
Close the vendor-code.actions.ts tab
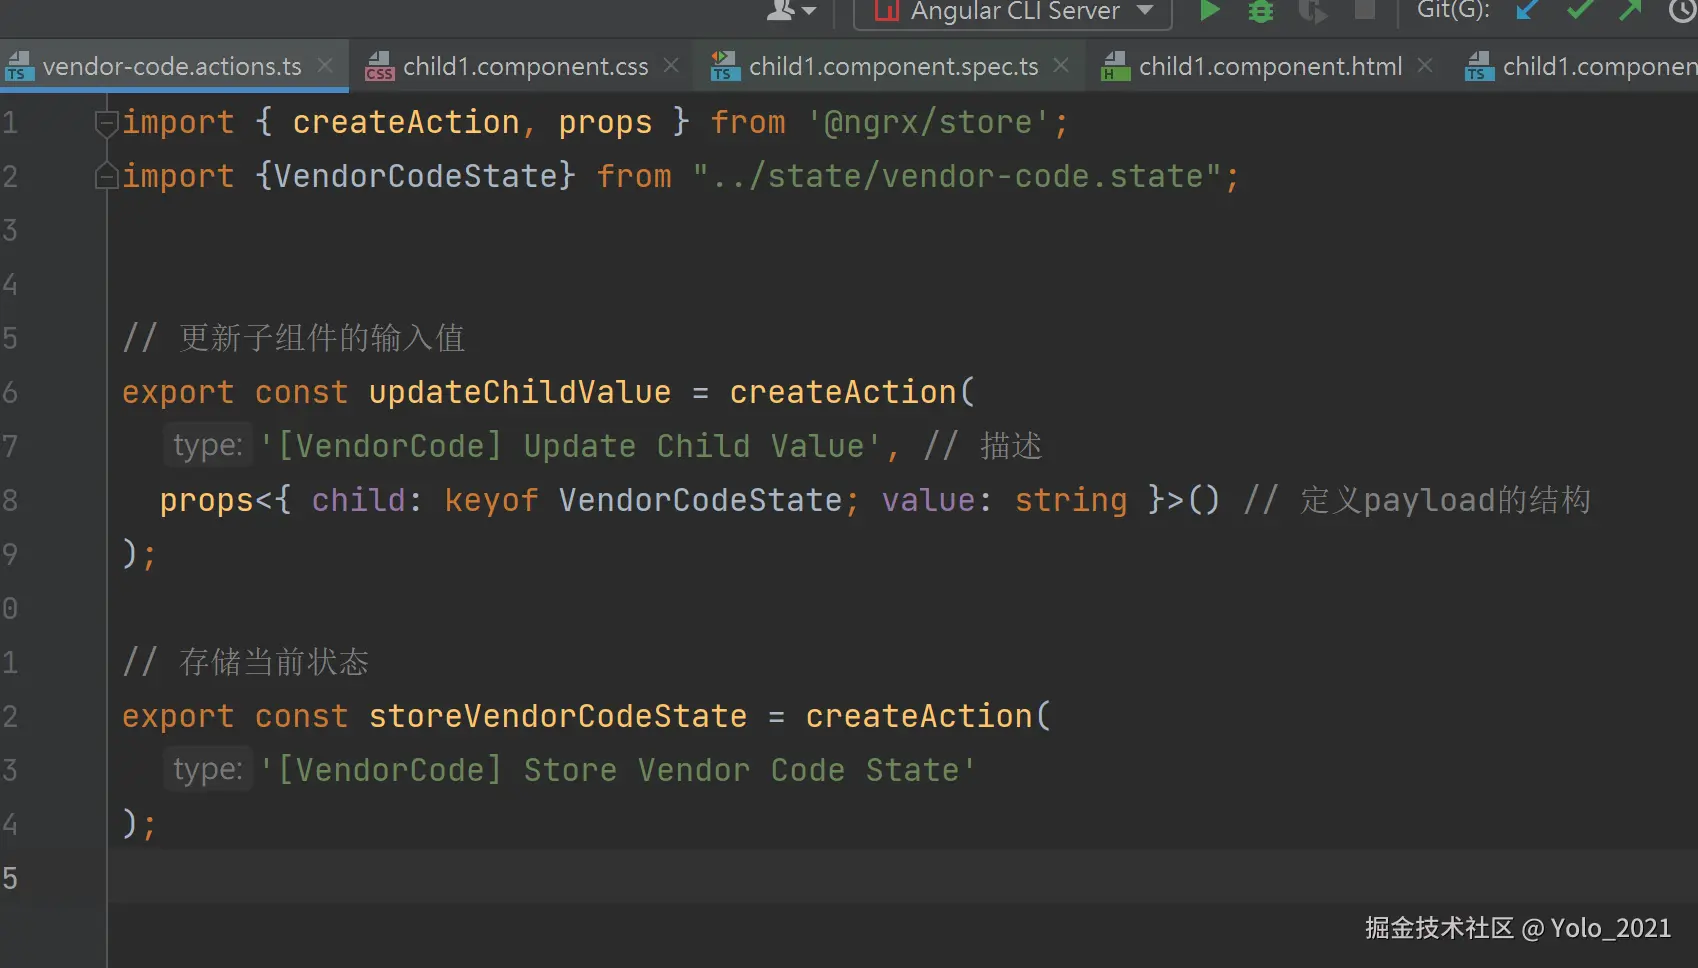(x=325, y=66)
